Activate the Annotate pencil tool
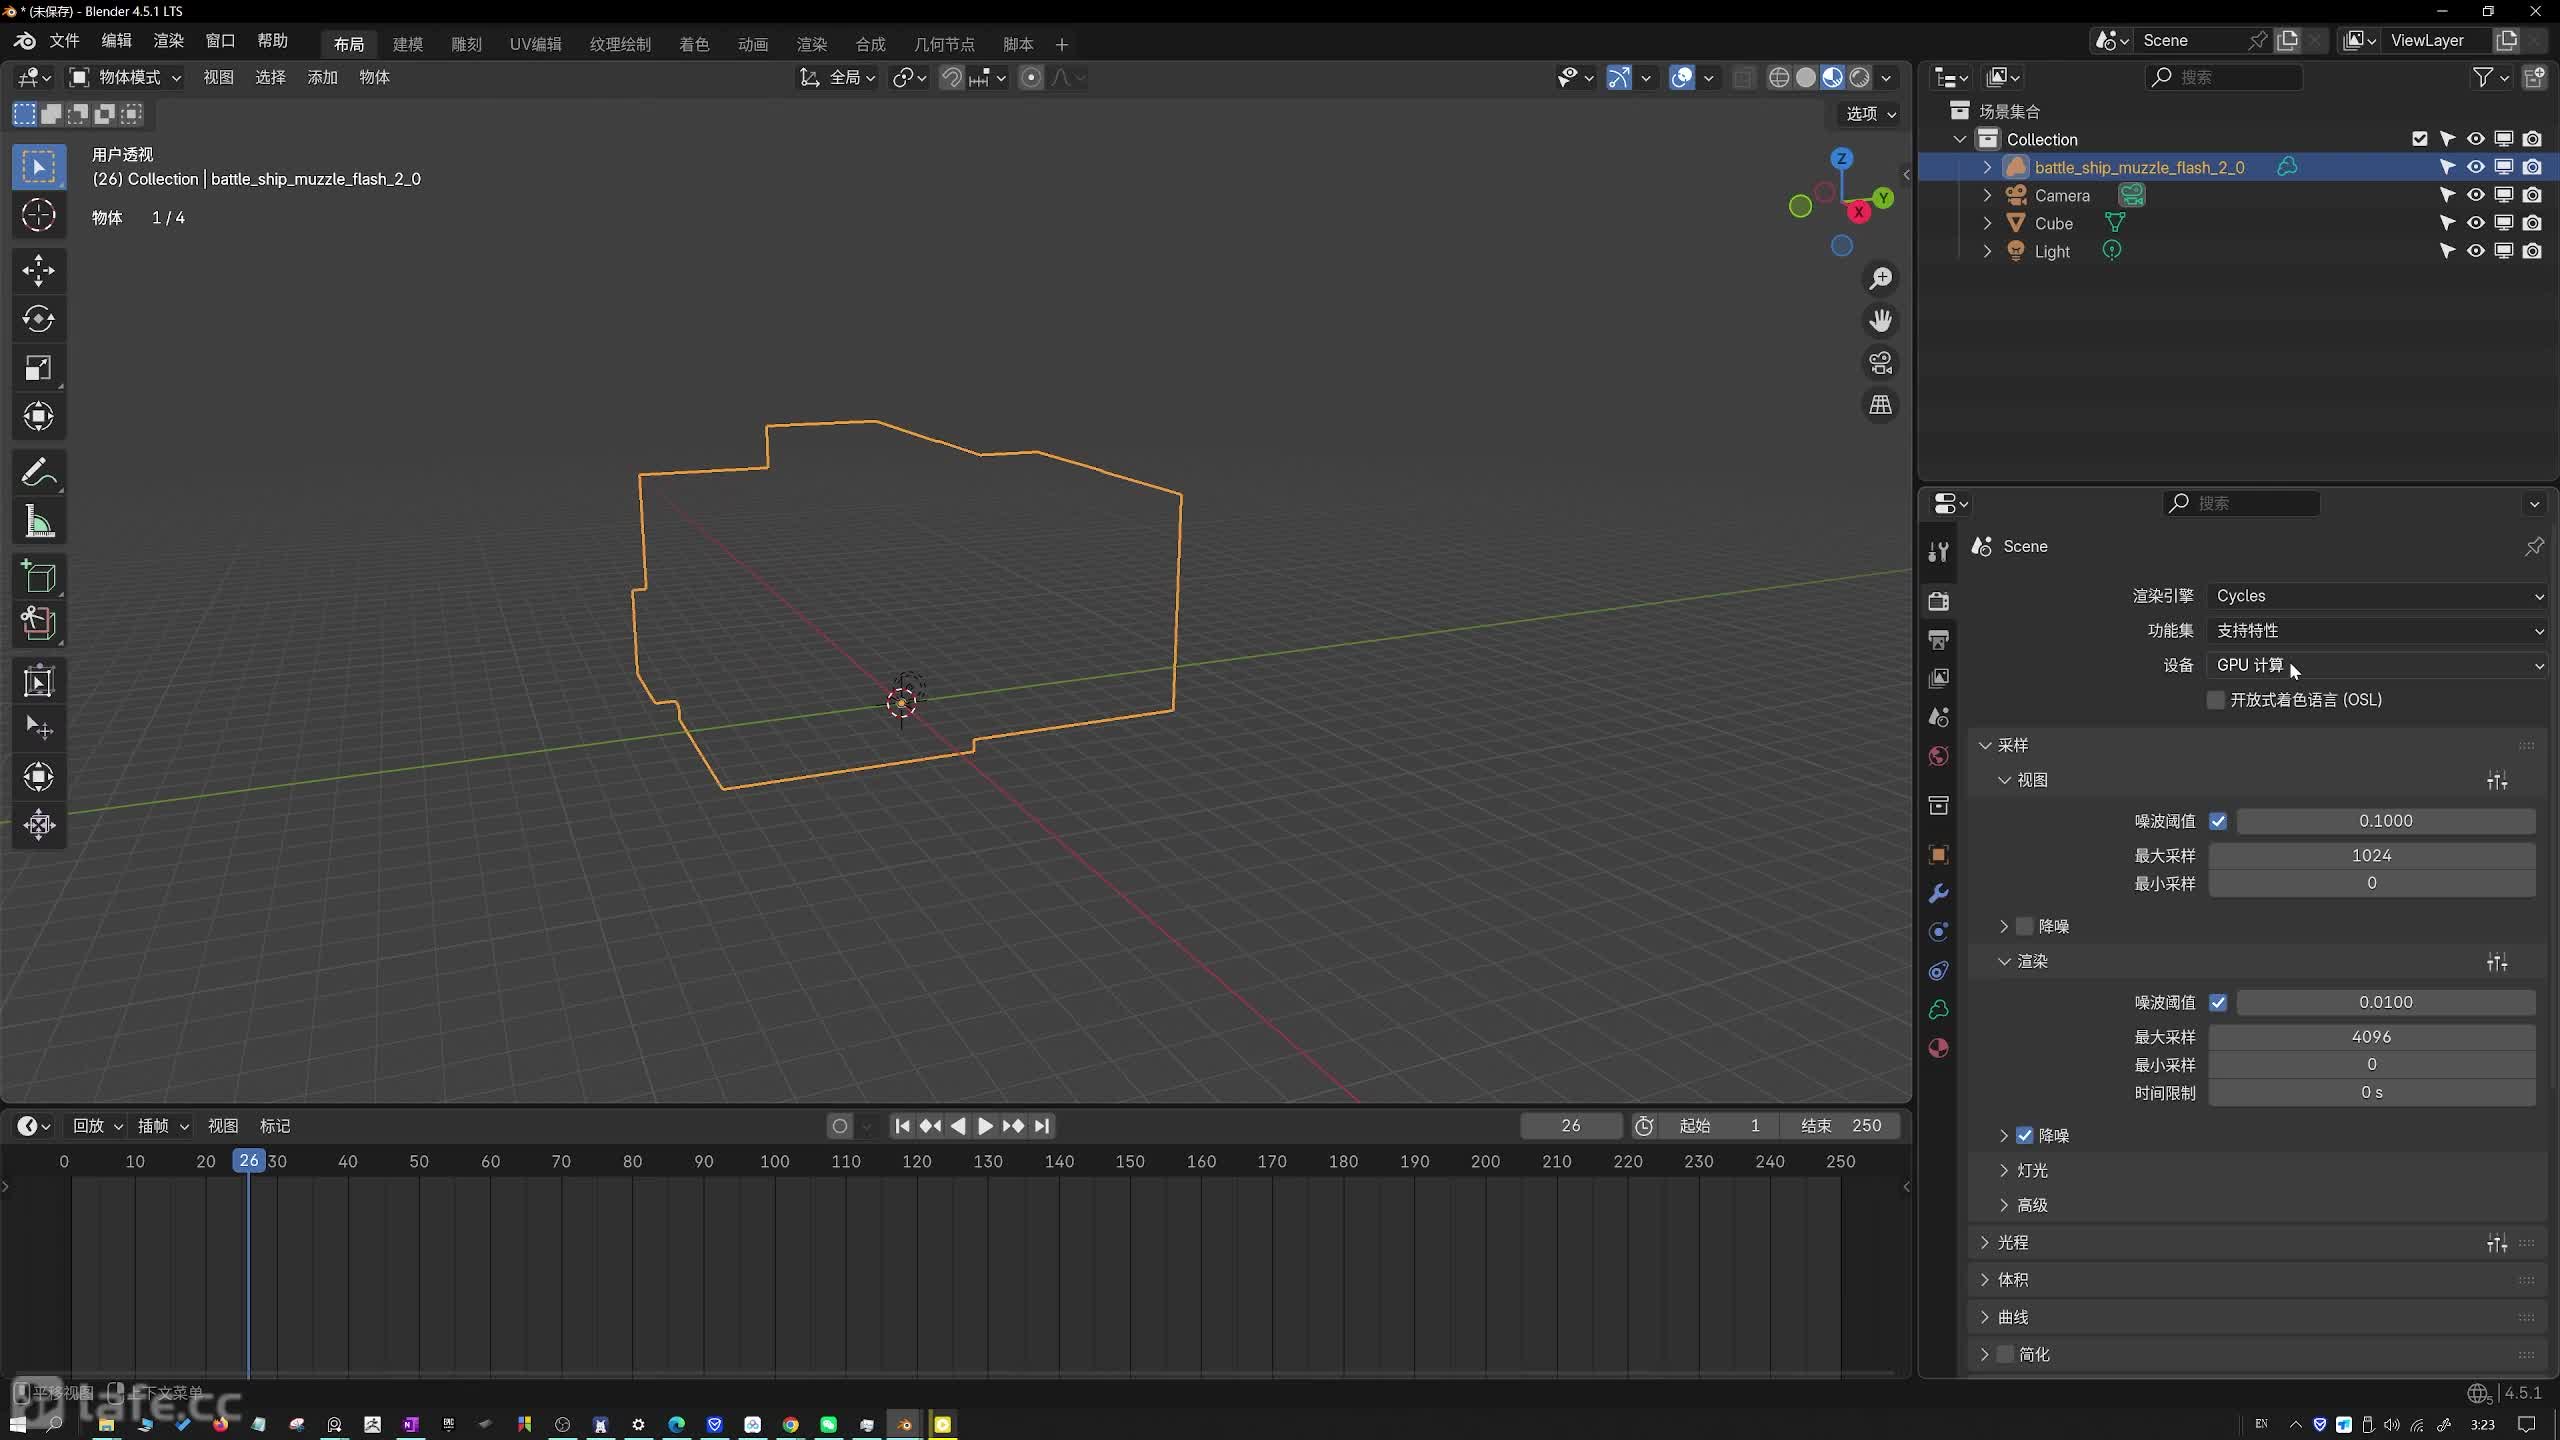The width and height of the screenshot is (2560, 1440). 39,472
